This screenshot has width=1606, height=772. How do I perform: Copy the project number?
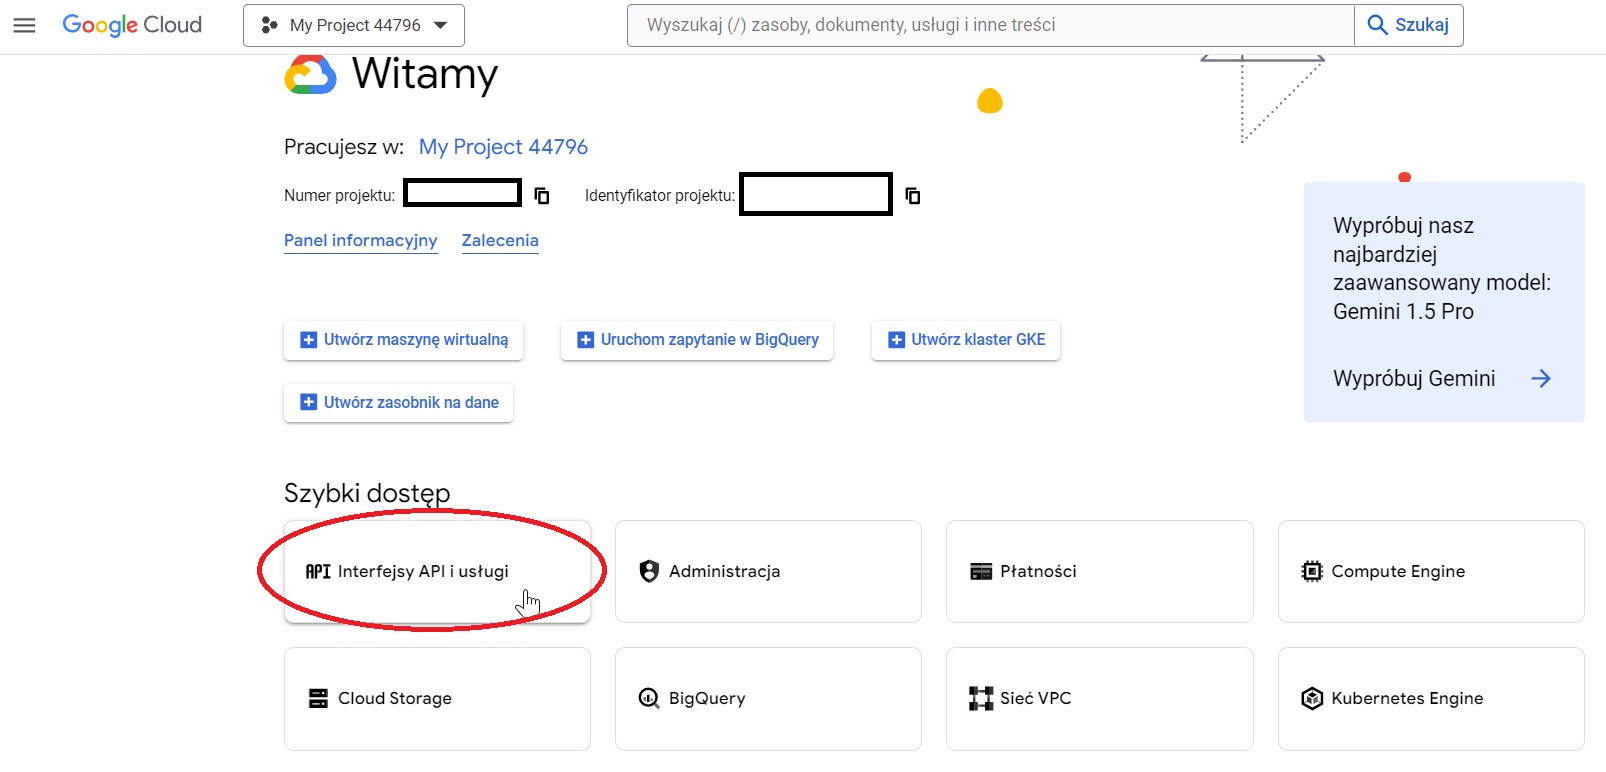542,195
